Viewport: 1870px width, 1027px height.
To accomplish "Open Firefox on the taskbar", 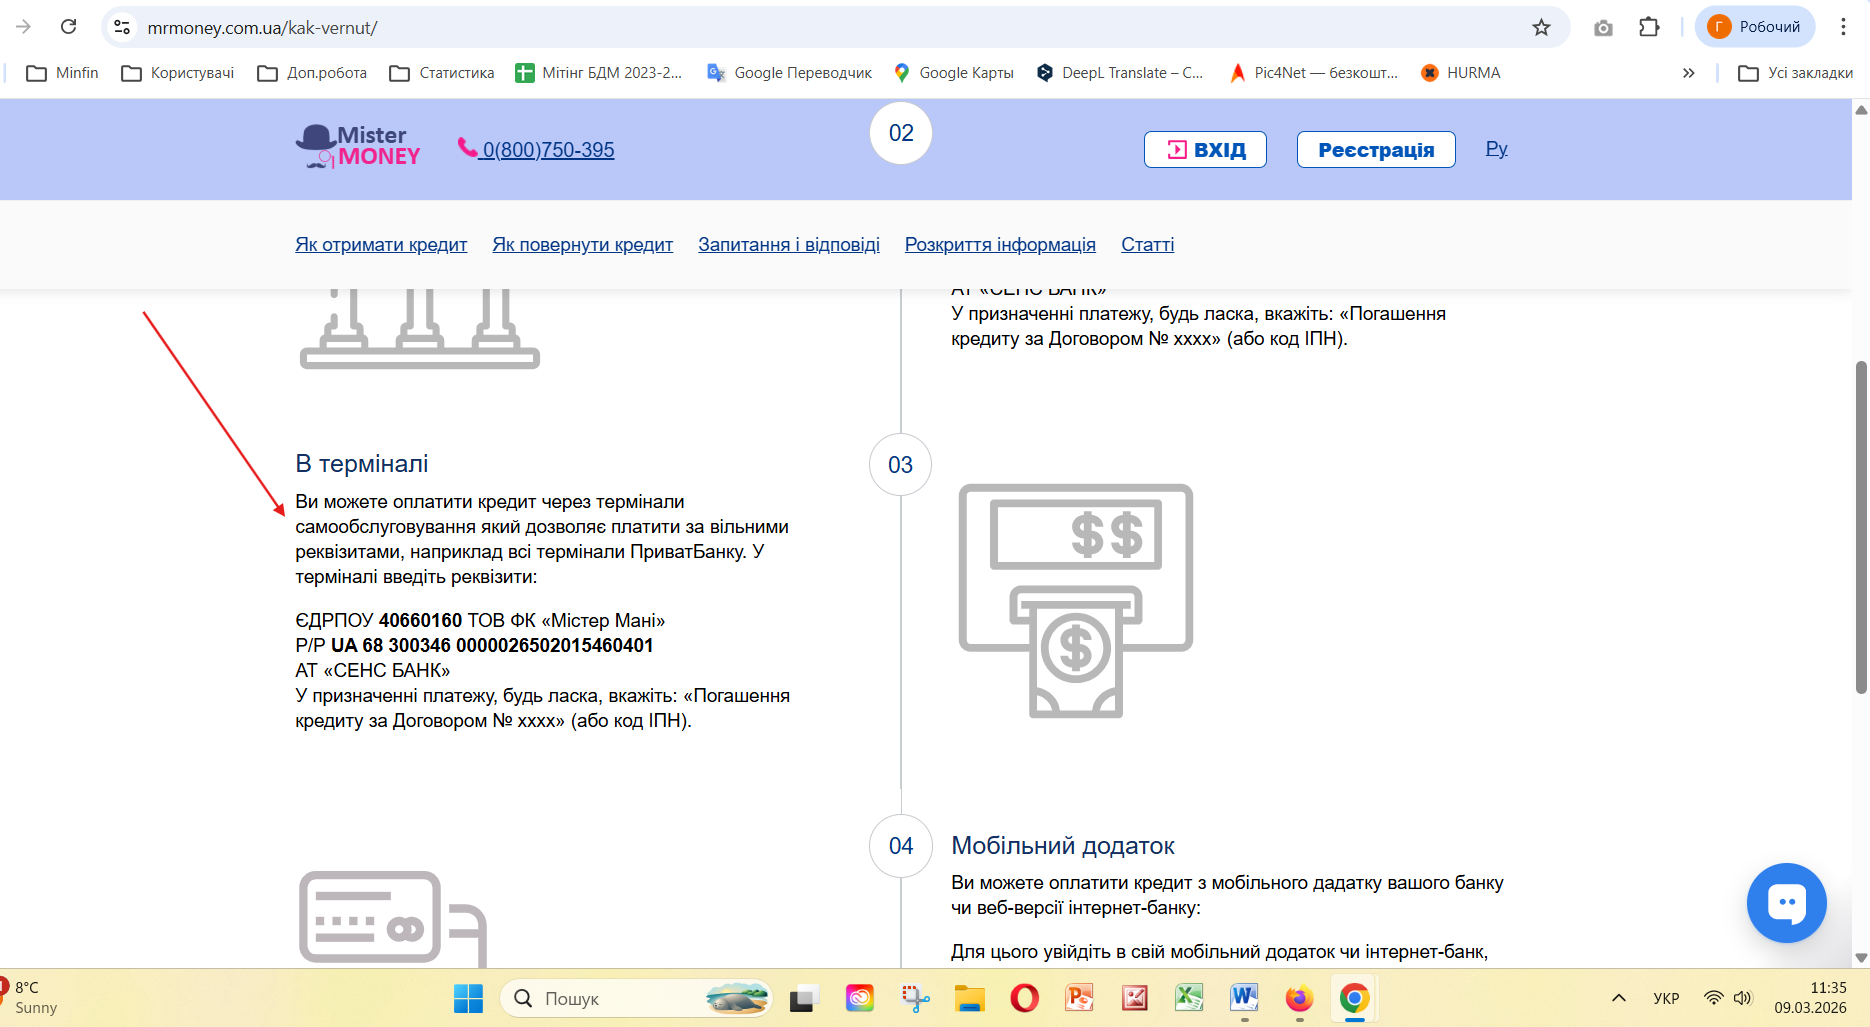I will tap(1299, 998).
